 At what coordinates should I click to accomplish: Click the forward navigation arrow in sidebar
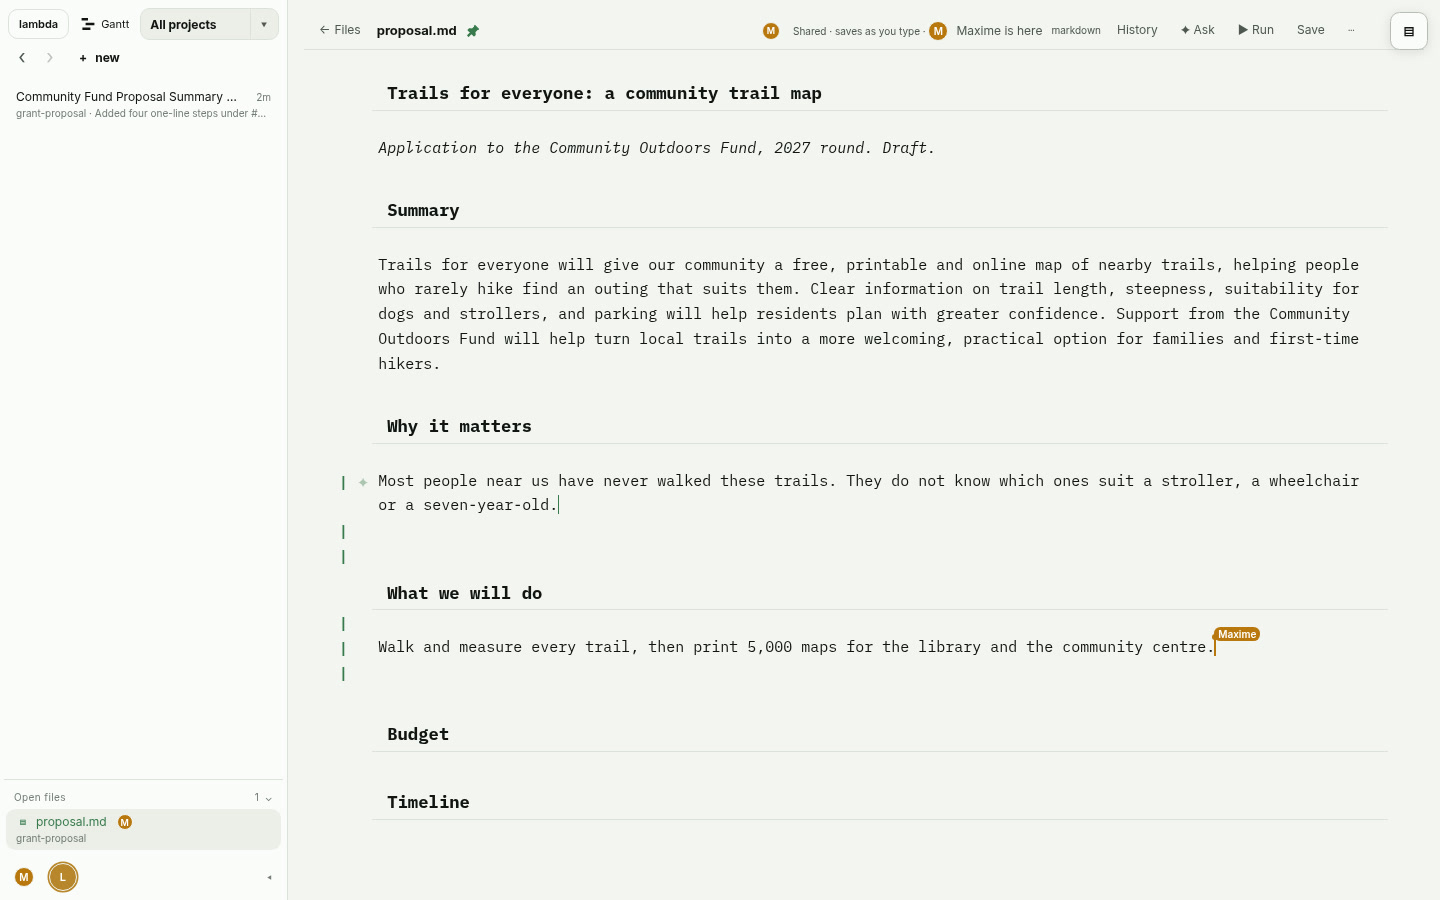click(50, 58)
